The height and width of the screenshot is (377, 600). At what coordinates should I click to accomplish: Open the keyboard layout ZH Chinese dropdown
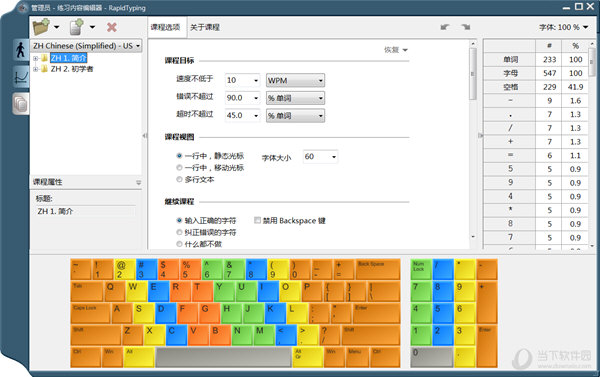point(86,46)
